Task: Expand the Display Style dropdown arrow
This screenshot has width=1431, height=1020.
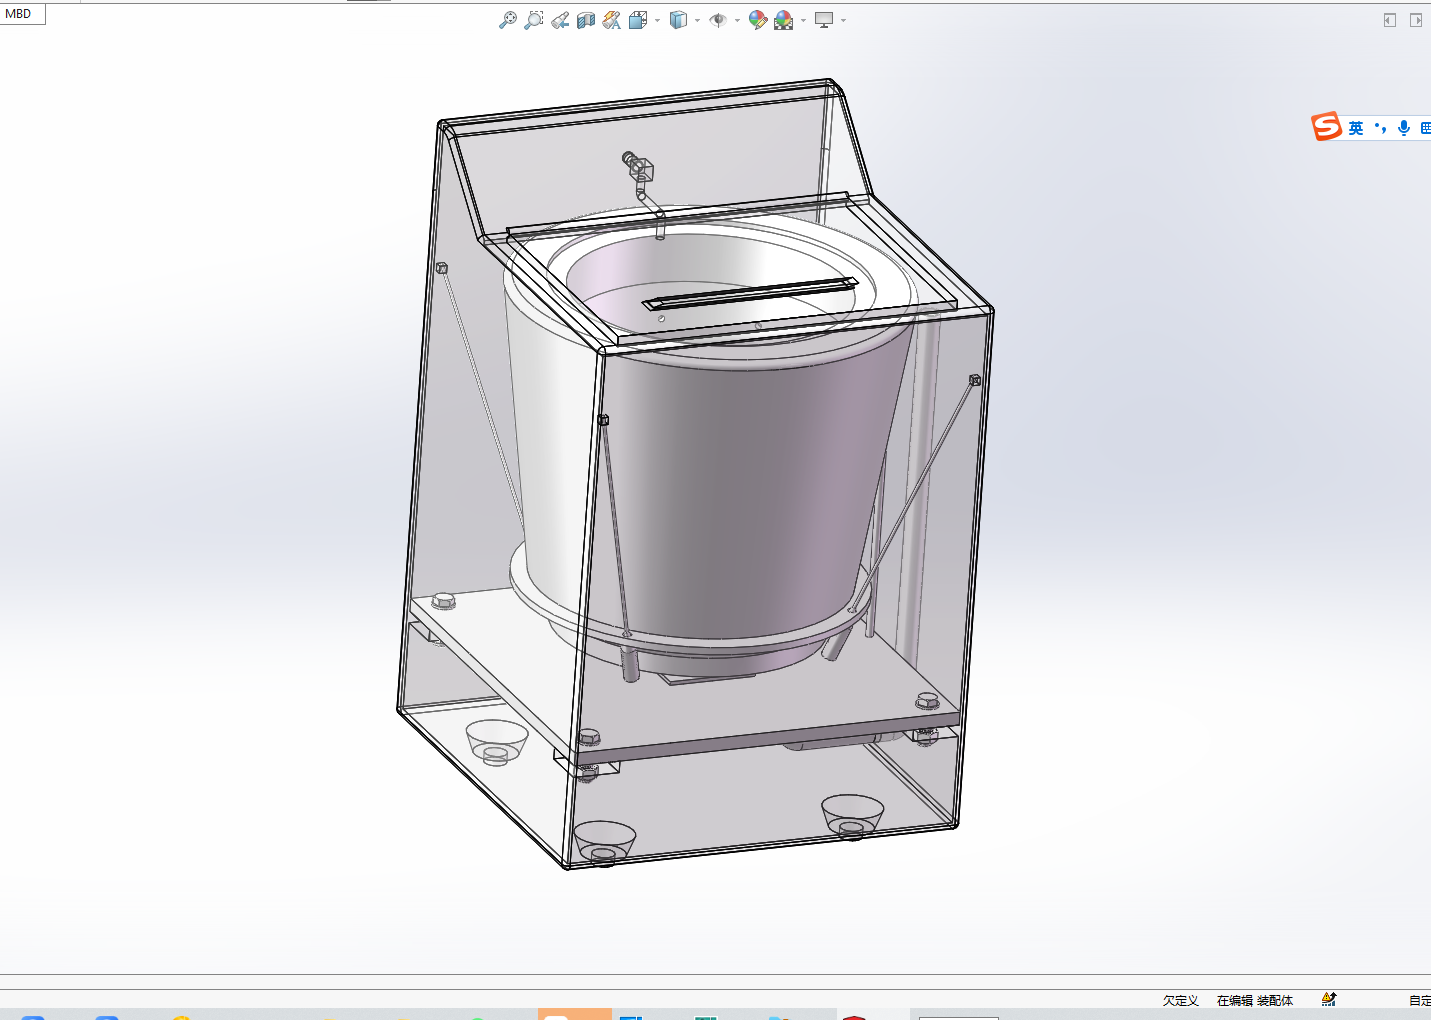Action: point(697,20)
